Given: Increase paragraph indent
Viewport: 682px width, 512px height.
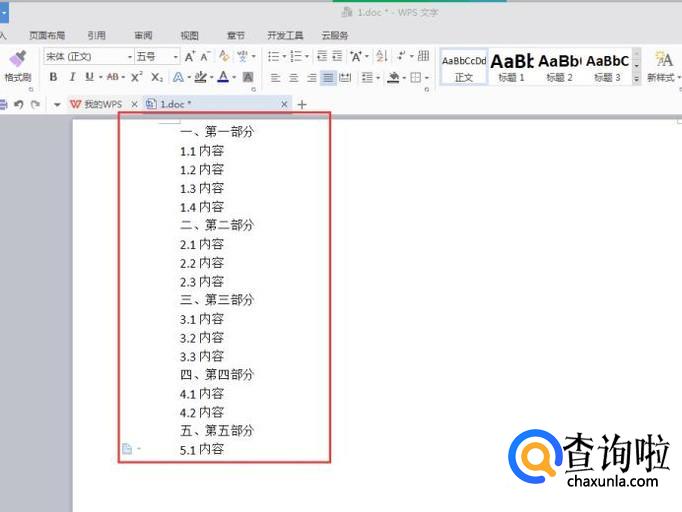Looking at the screenshot, I should point(338,56).
